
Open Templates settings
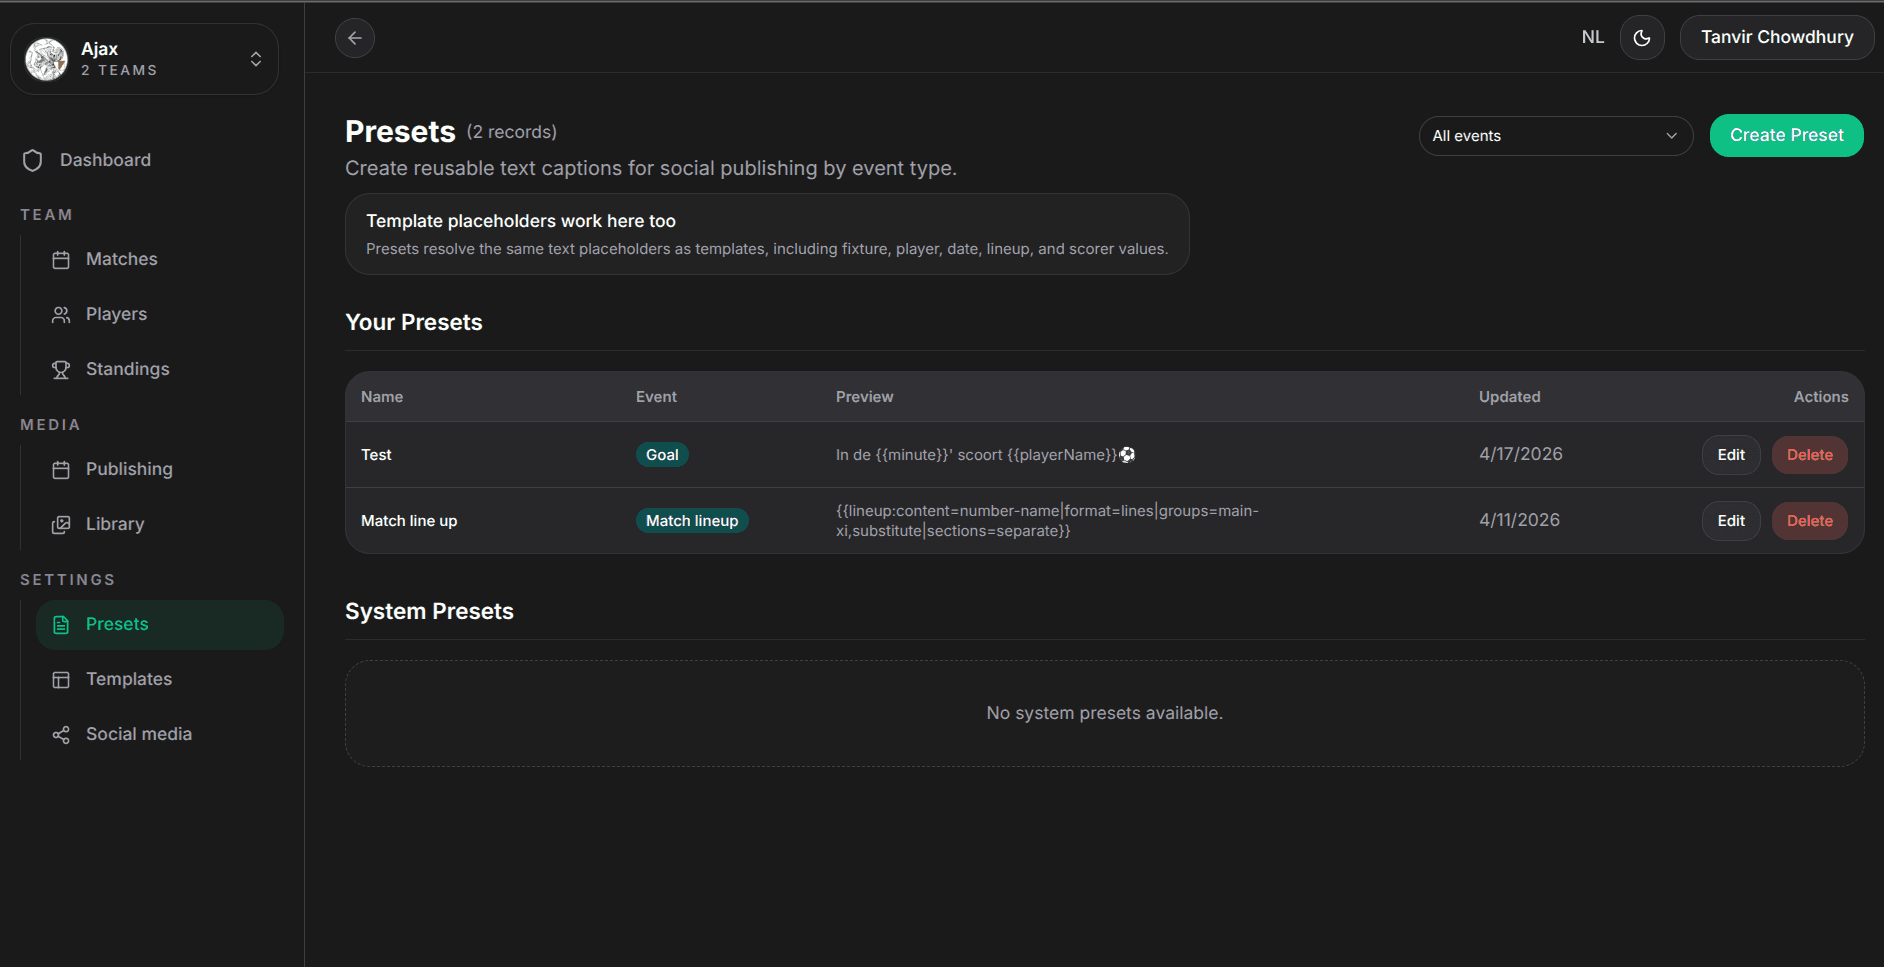click(x=129, y=679)
